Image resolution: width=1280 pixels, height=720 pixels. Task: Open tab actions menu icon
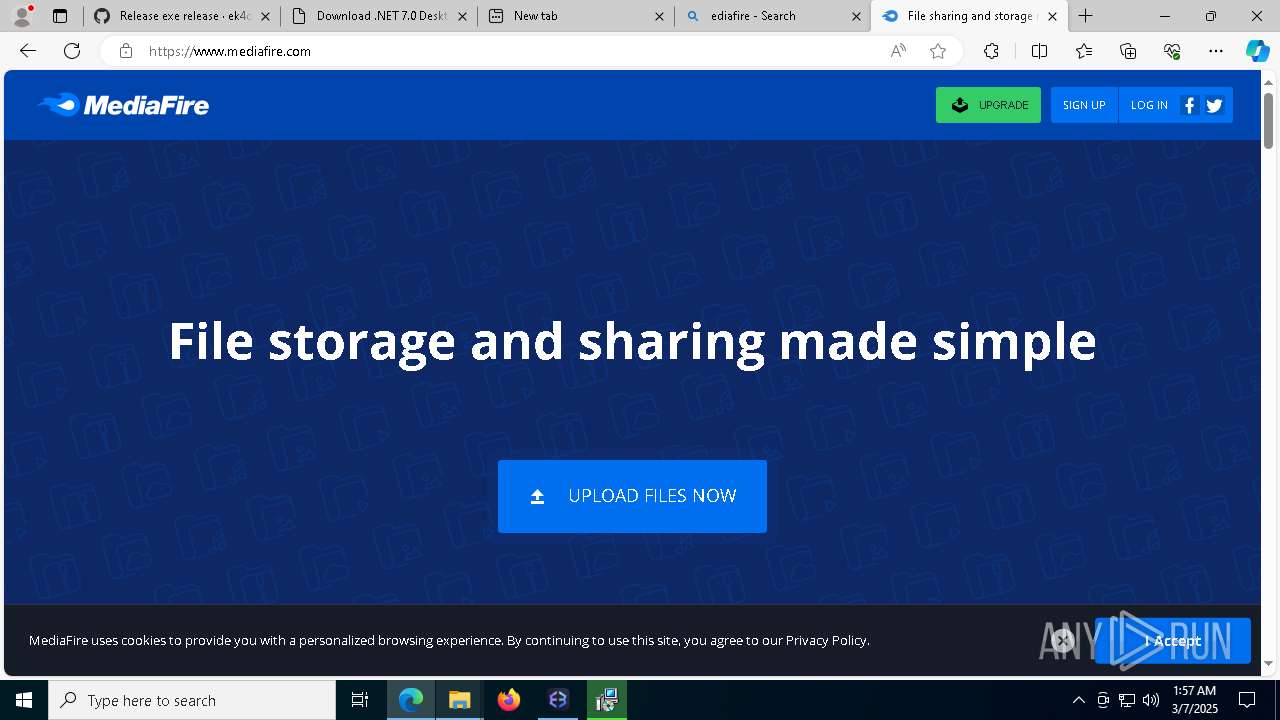tap(60, 16)
